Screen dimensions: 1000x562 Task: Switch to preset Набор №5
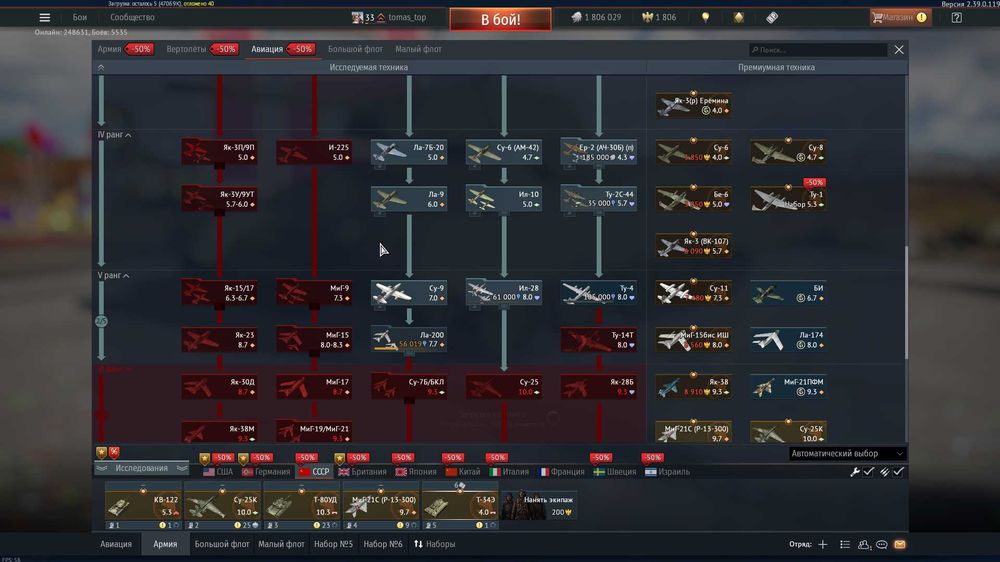coord(333,544)
